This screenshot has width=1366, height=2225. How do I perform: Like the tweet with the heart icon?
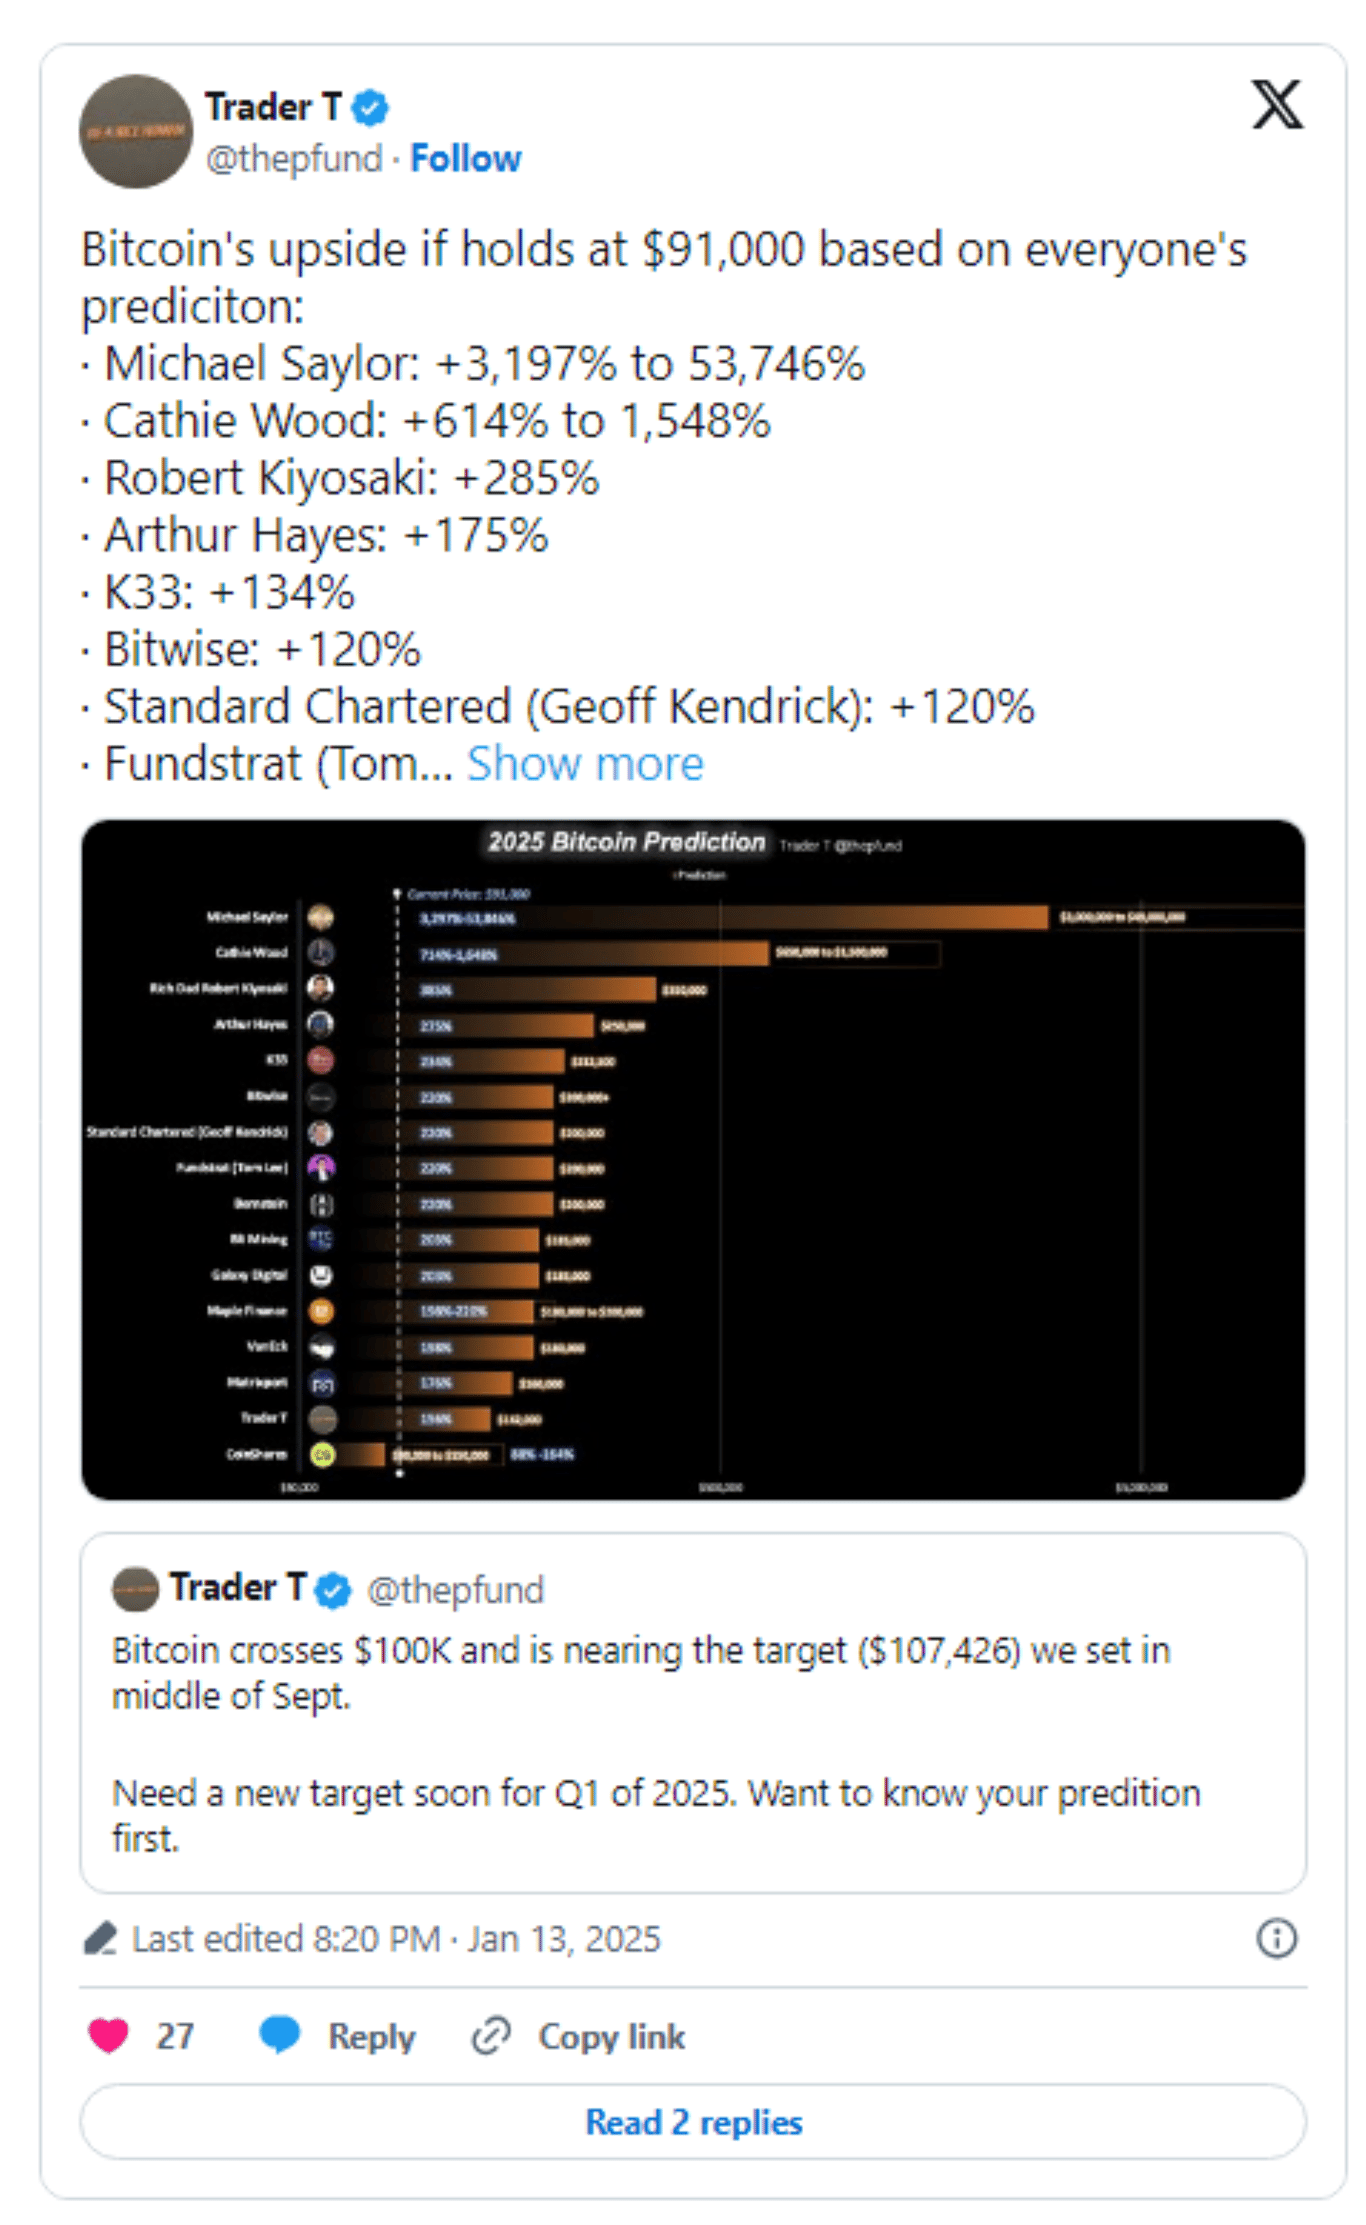coord(108,2036)
